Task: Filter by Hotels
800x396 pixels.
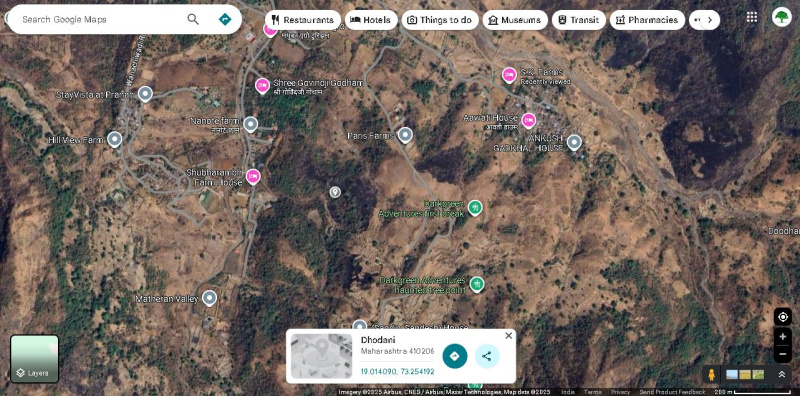Action: [x=371, y=20]
